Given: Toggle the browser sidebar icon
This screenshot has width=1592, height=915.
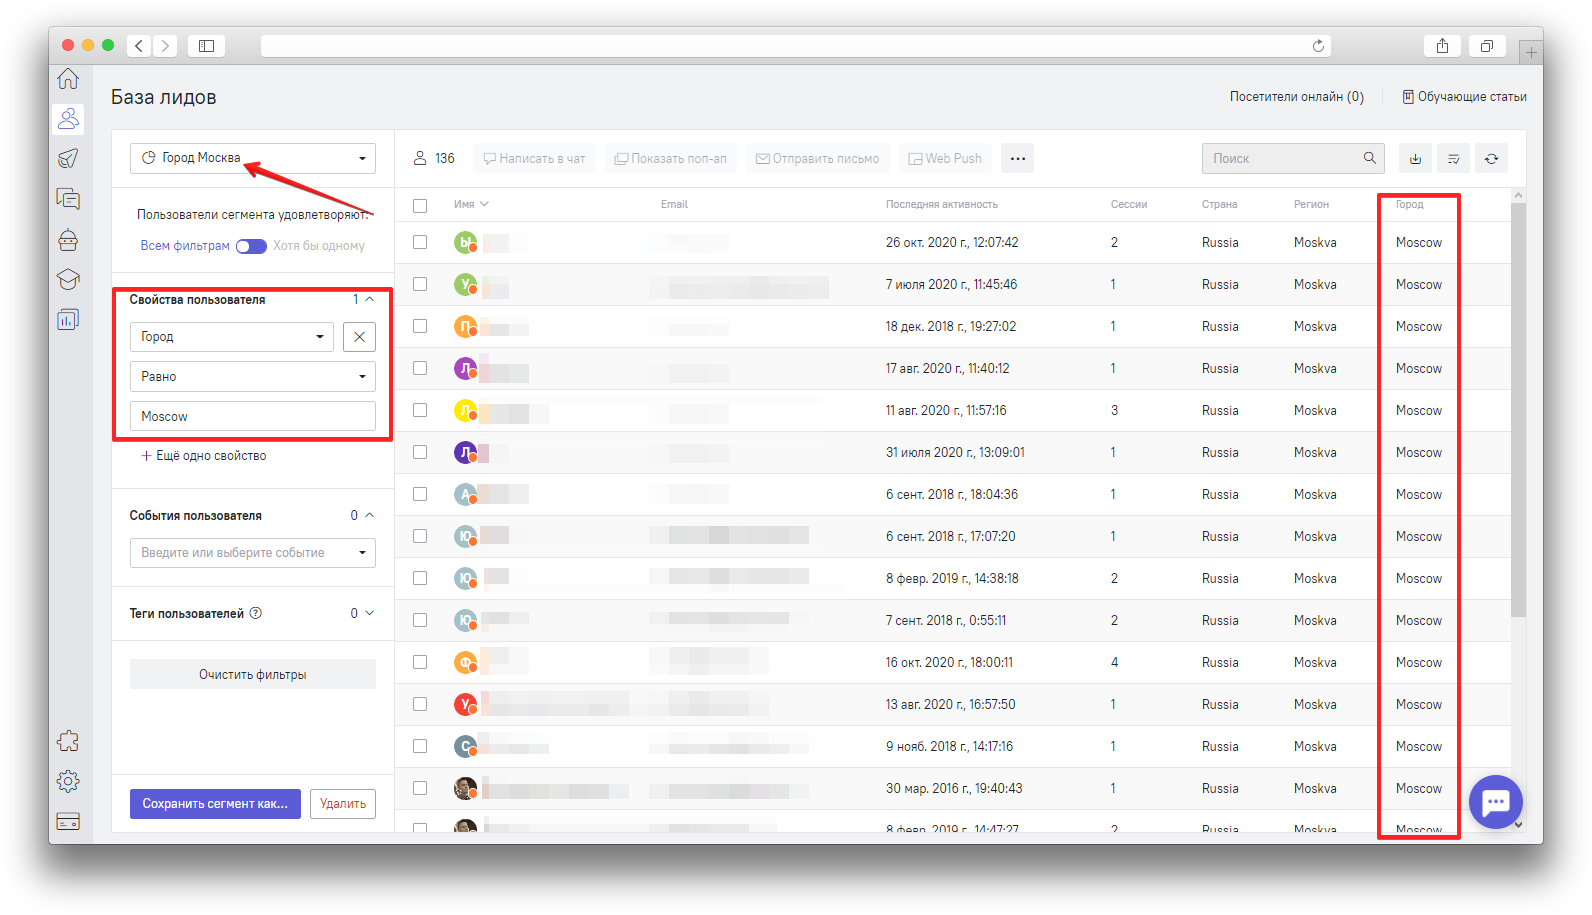Looking at the screenshot, I should (x=206, y=46).
